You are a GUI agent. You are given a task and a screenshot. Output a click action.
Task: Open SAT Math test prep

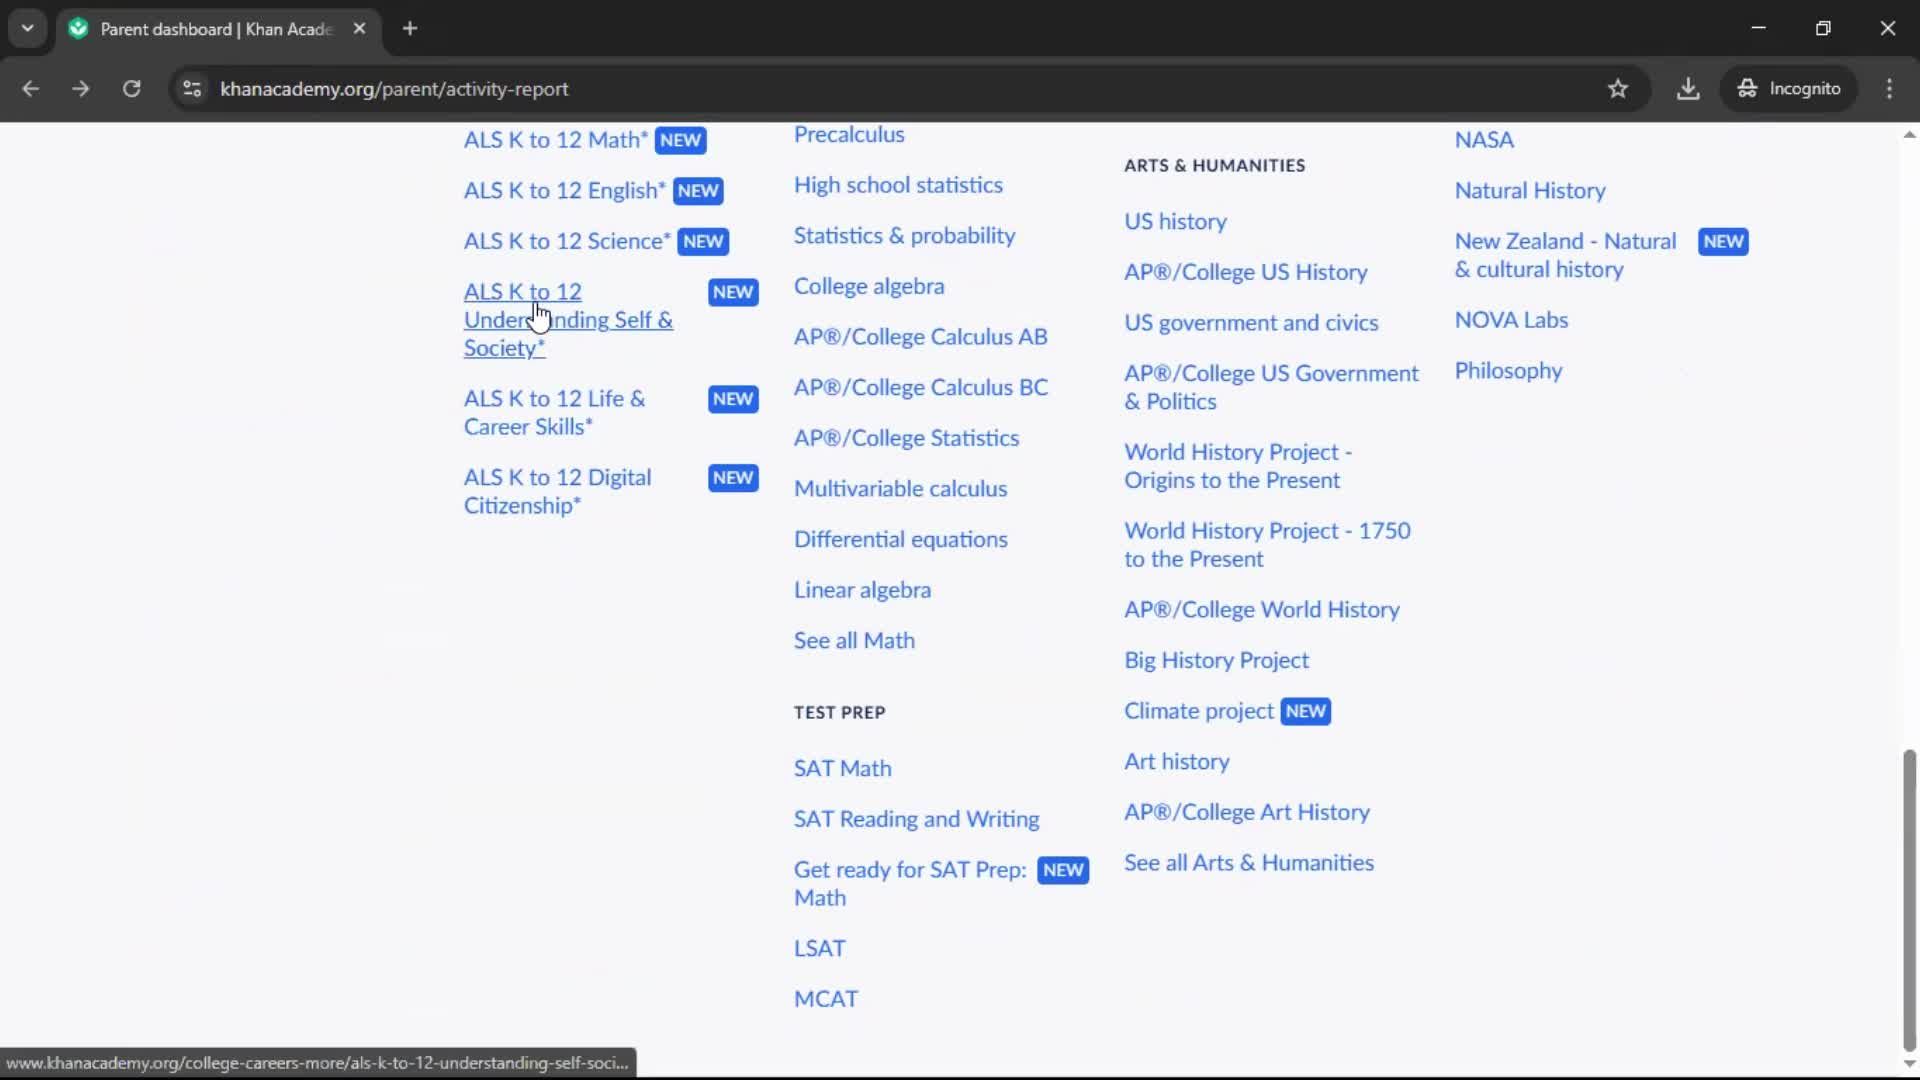click(843, 769)
